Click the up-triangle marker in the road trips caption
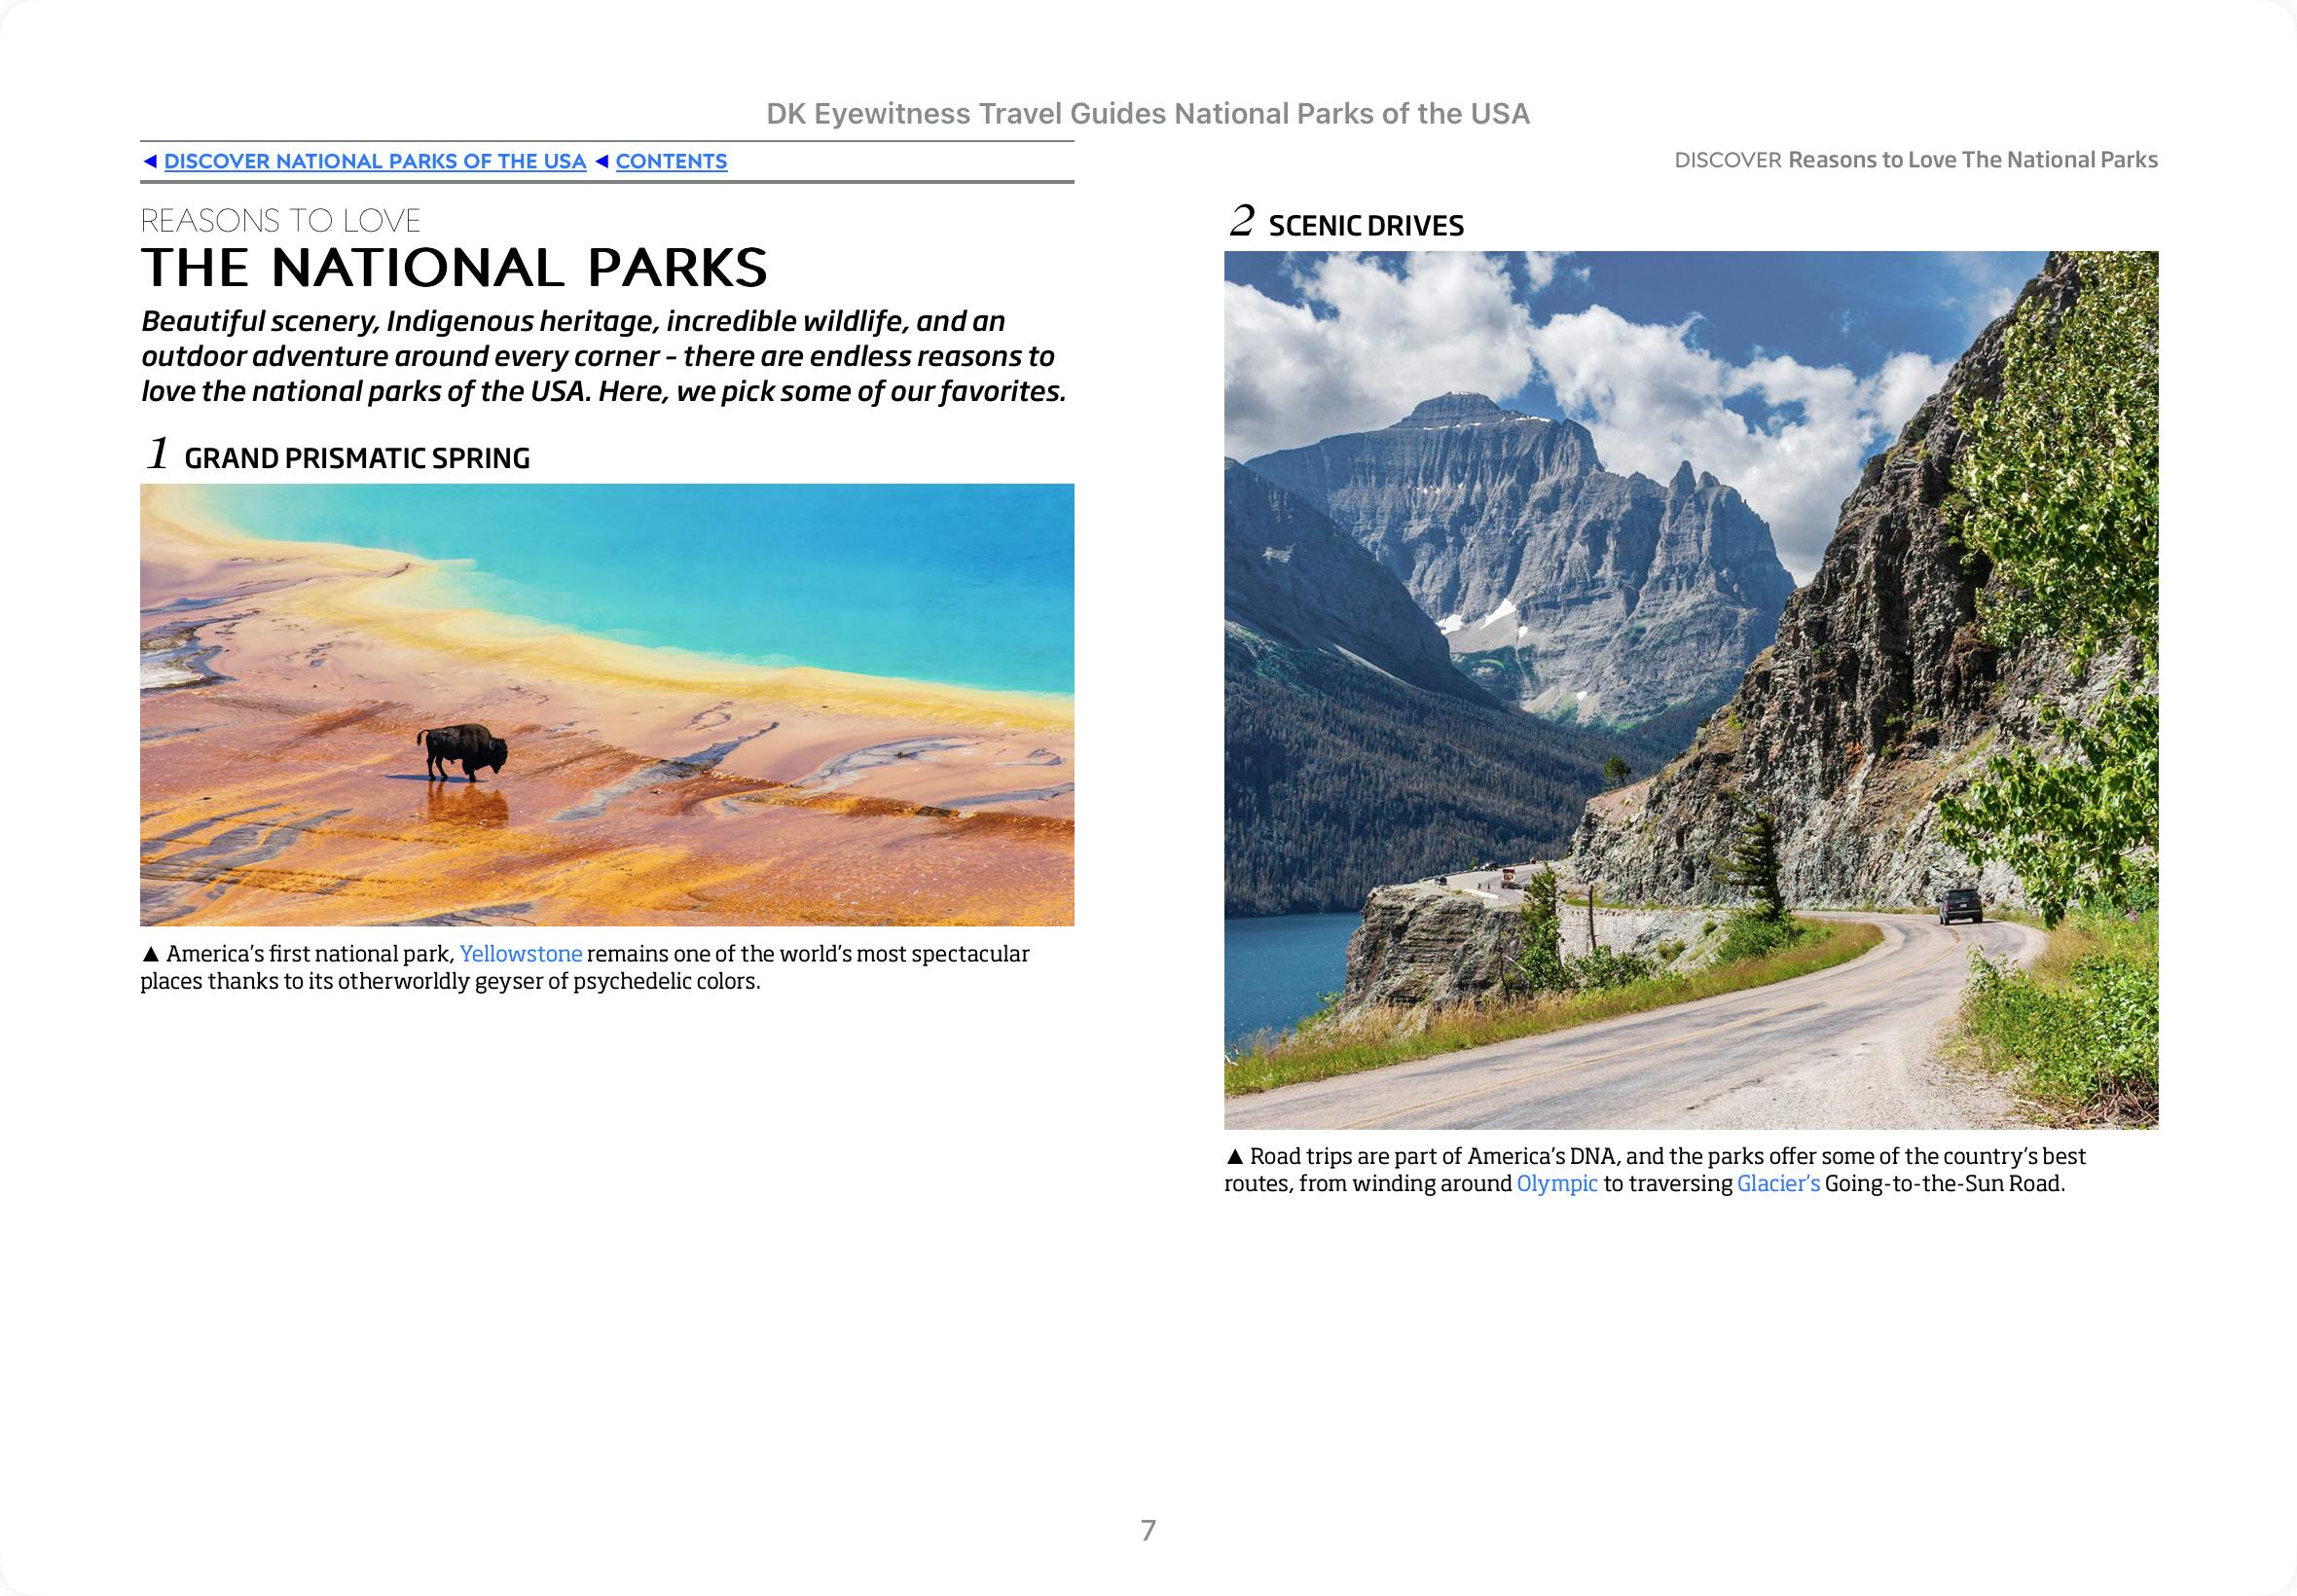The height and width of the screenshot is (1596, 2297). coord(1235,1157)
